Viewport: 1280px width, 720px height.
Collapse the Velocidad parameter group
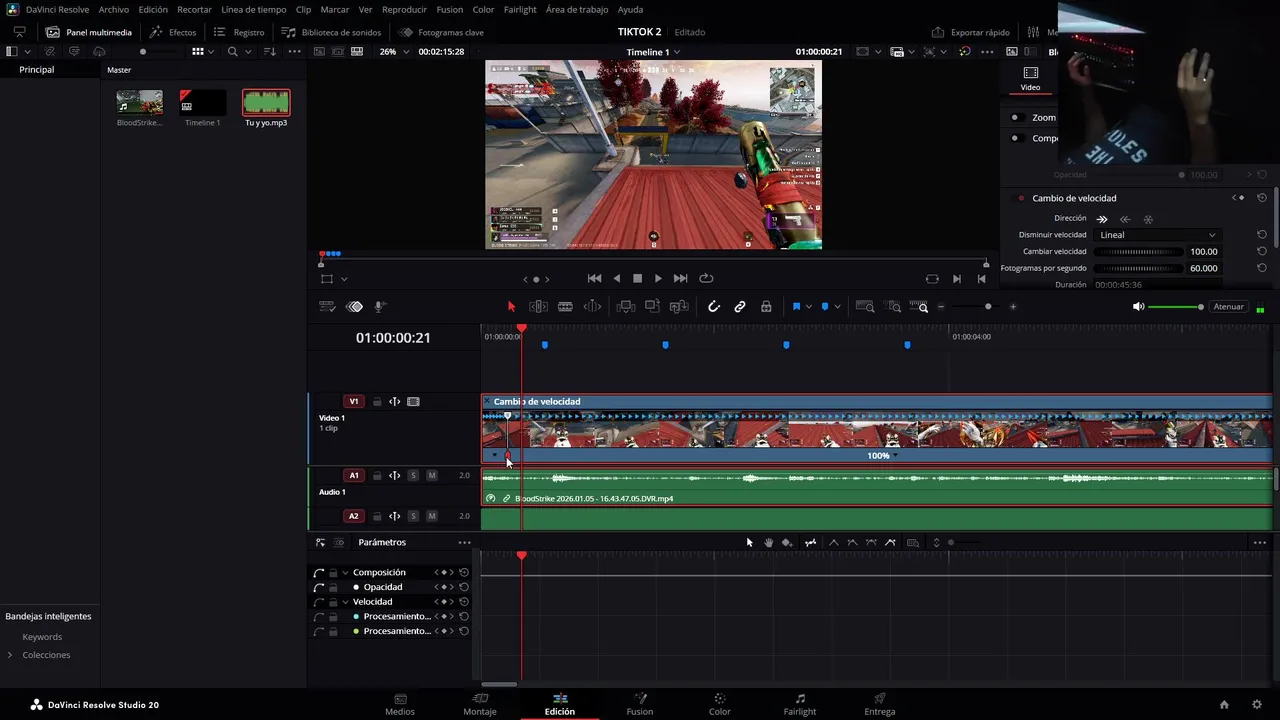click(x=345, y=602)
